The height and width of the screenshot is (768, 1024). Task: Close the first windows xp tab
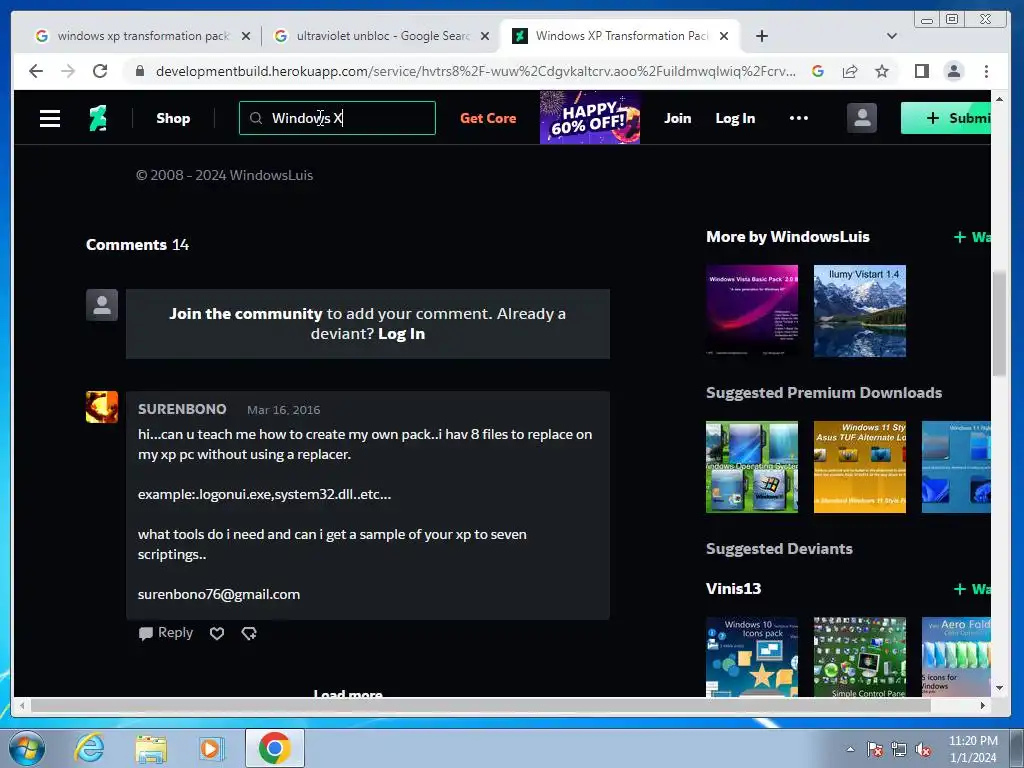(246, 36)
